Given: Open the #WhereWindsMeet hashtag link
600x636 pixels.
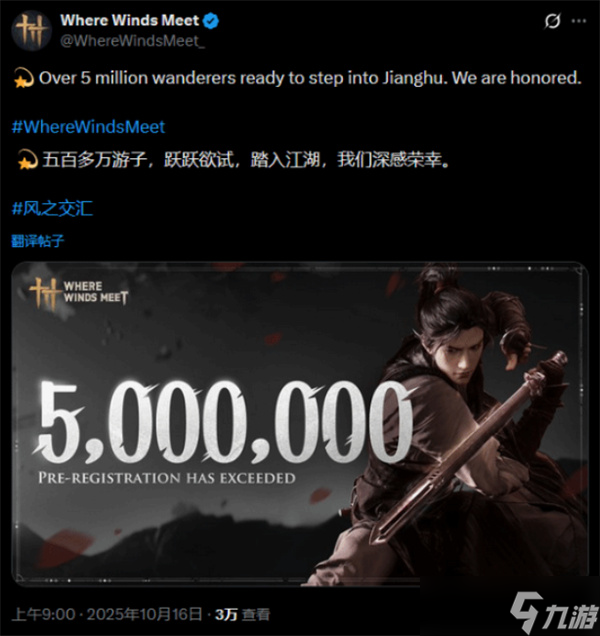Looking at the screenshot, I should [88, 127].
